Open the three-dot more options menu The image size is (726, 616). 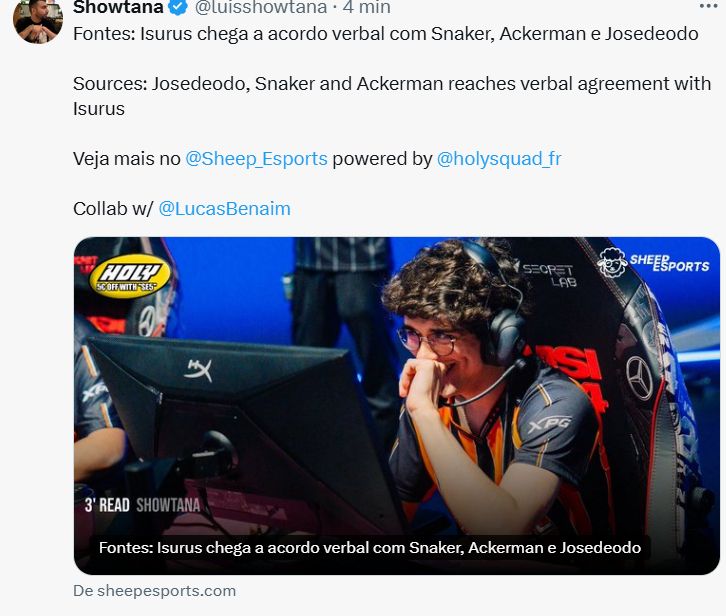click(708, 6)
